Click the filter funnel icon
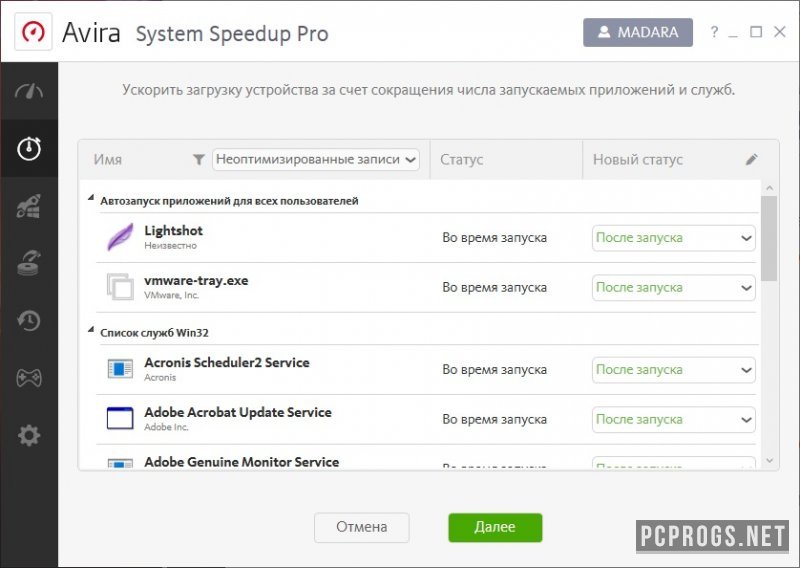800x568 pixels. click(x=199, y=160)
